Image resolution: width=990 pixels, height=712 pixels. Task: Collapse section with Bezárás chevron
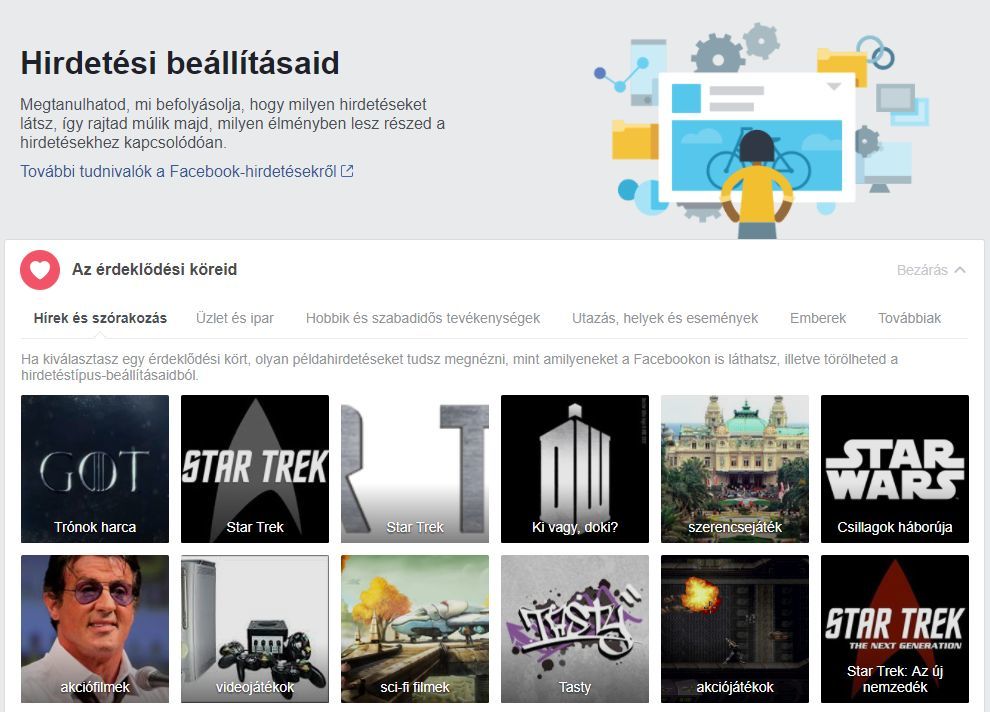point(931,270)
